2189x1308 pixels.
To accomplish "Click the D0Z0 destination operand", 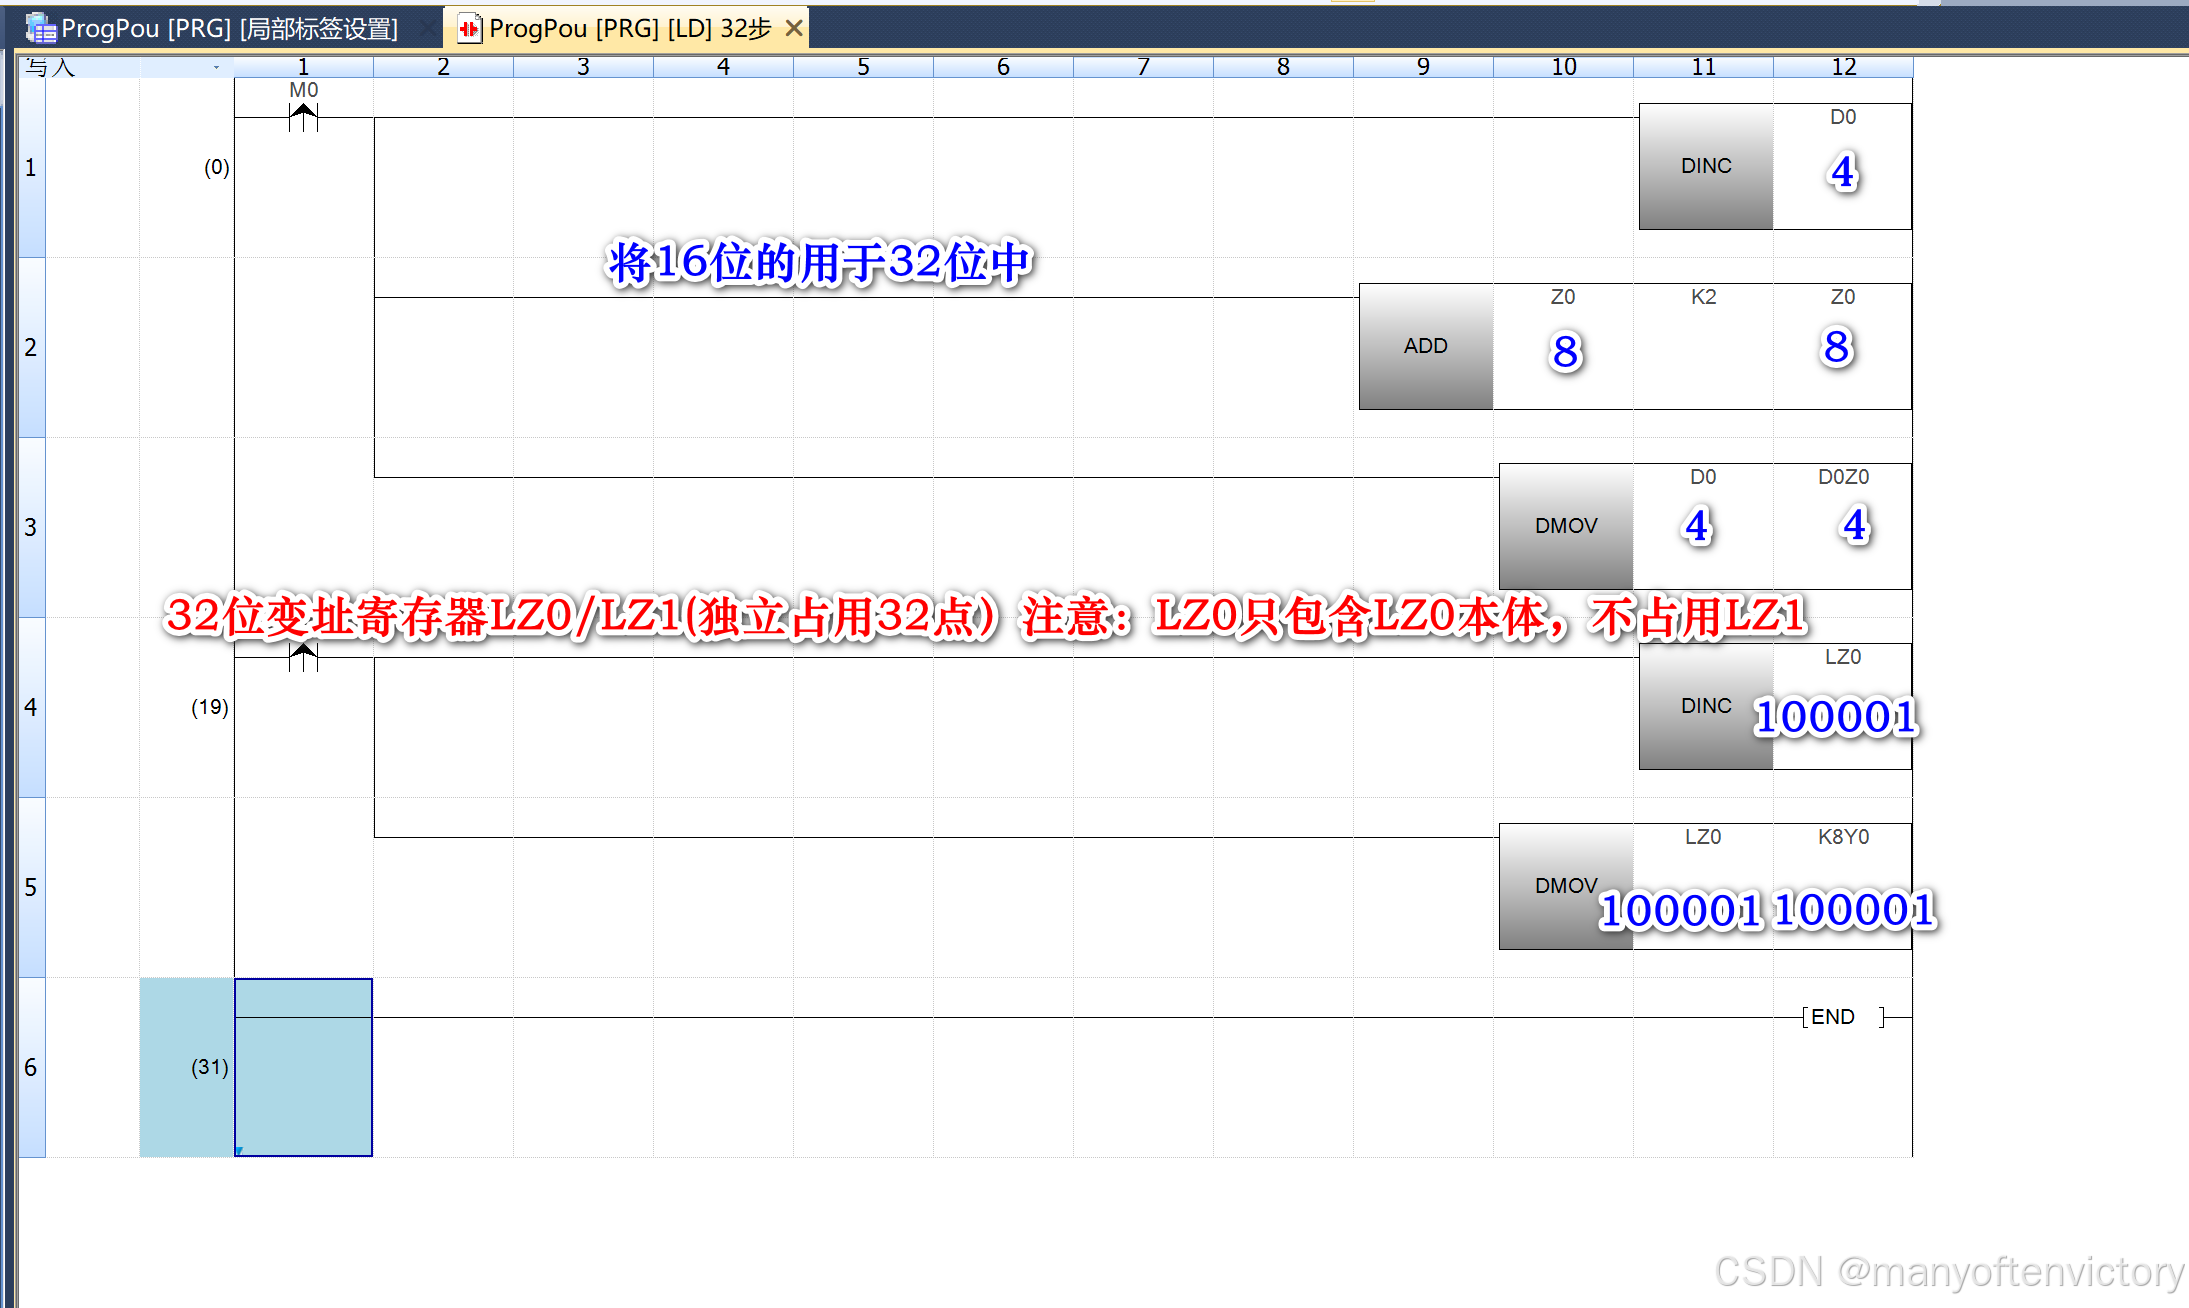I will pos(1843,477).
